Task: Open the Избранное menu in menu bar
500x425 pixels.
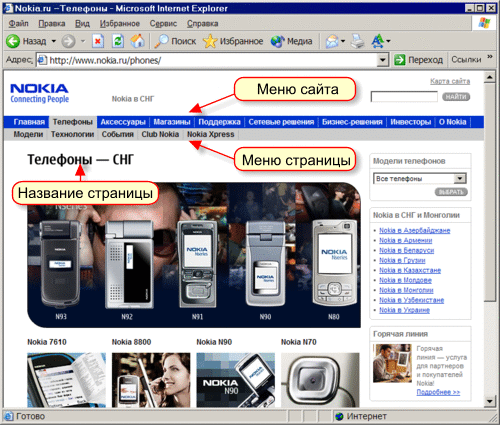Action: point(120,24)
